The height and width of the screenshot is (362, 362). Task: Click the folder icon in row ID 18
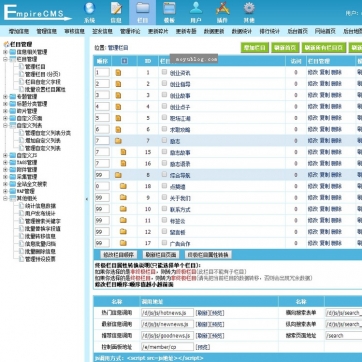pos(123,186)
